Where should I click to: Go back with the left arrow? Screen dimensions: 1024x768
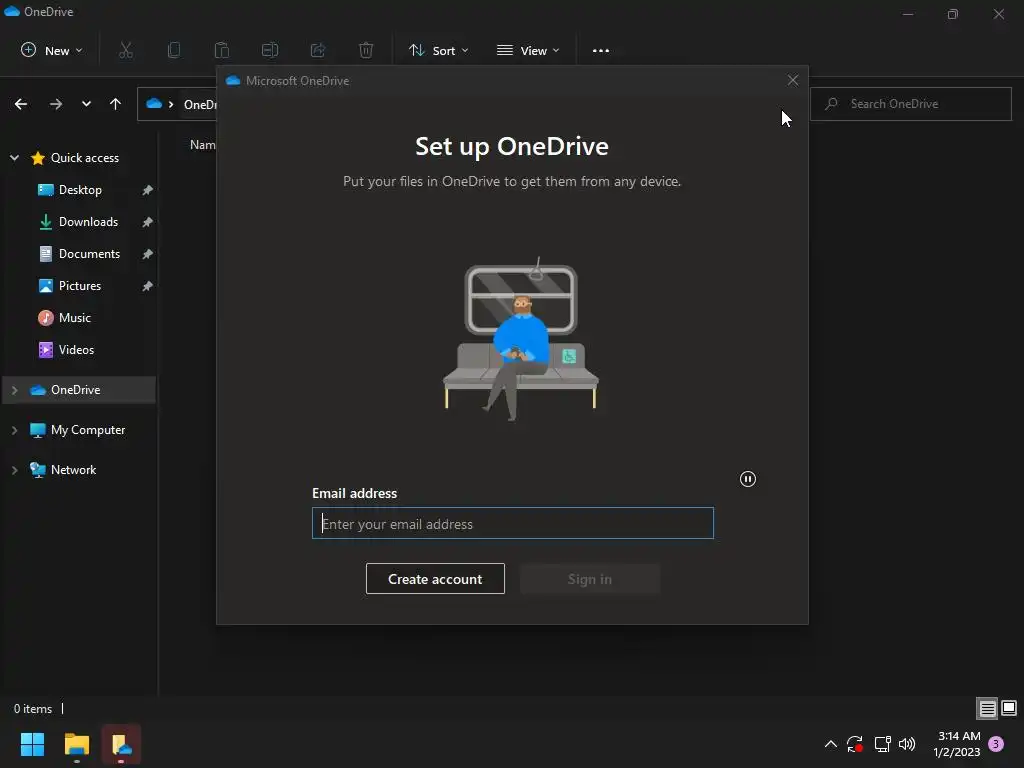coord(21,104)
